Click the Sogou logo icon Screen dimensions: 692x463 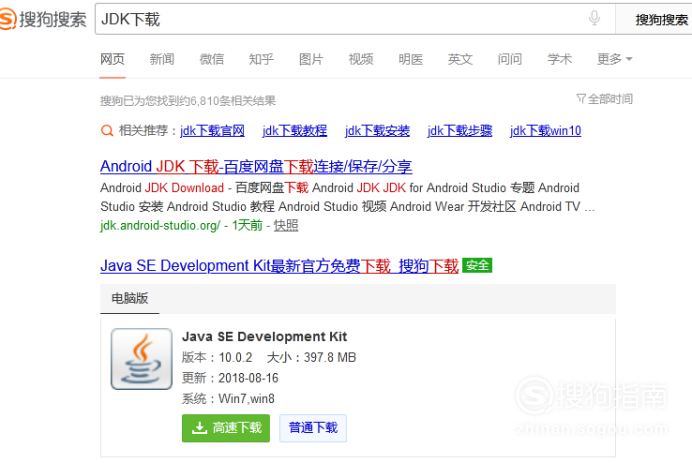[8, 19]
